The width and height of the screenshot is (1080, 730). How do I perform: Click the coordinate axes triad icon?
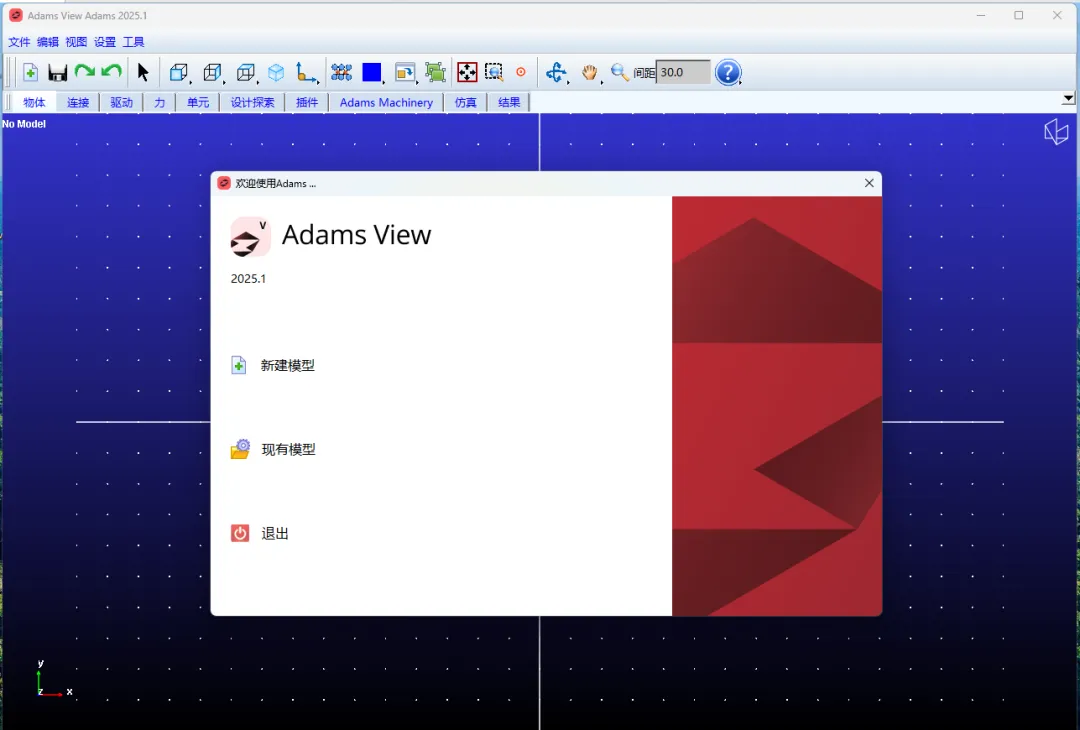[306, 72]
